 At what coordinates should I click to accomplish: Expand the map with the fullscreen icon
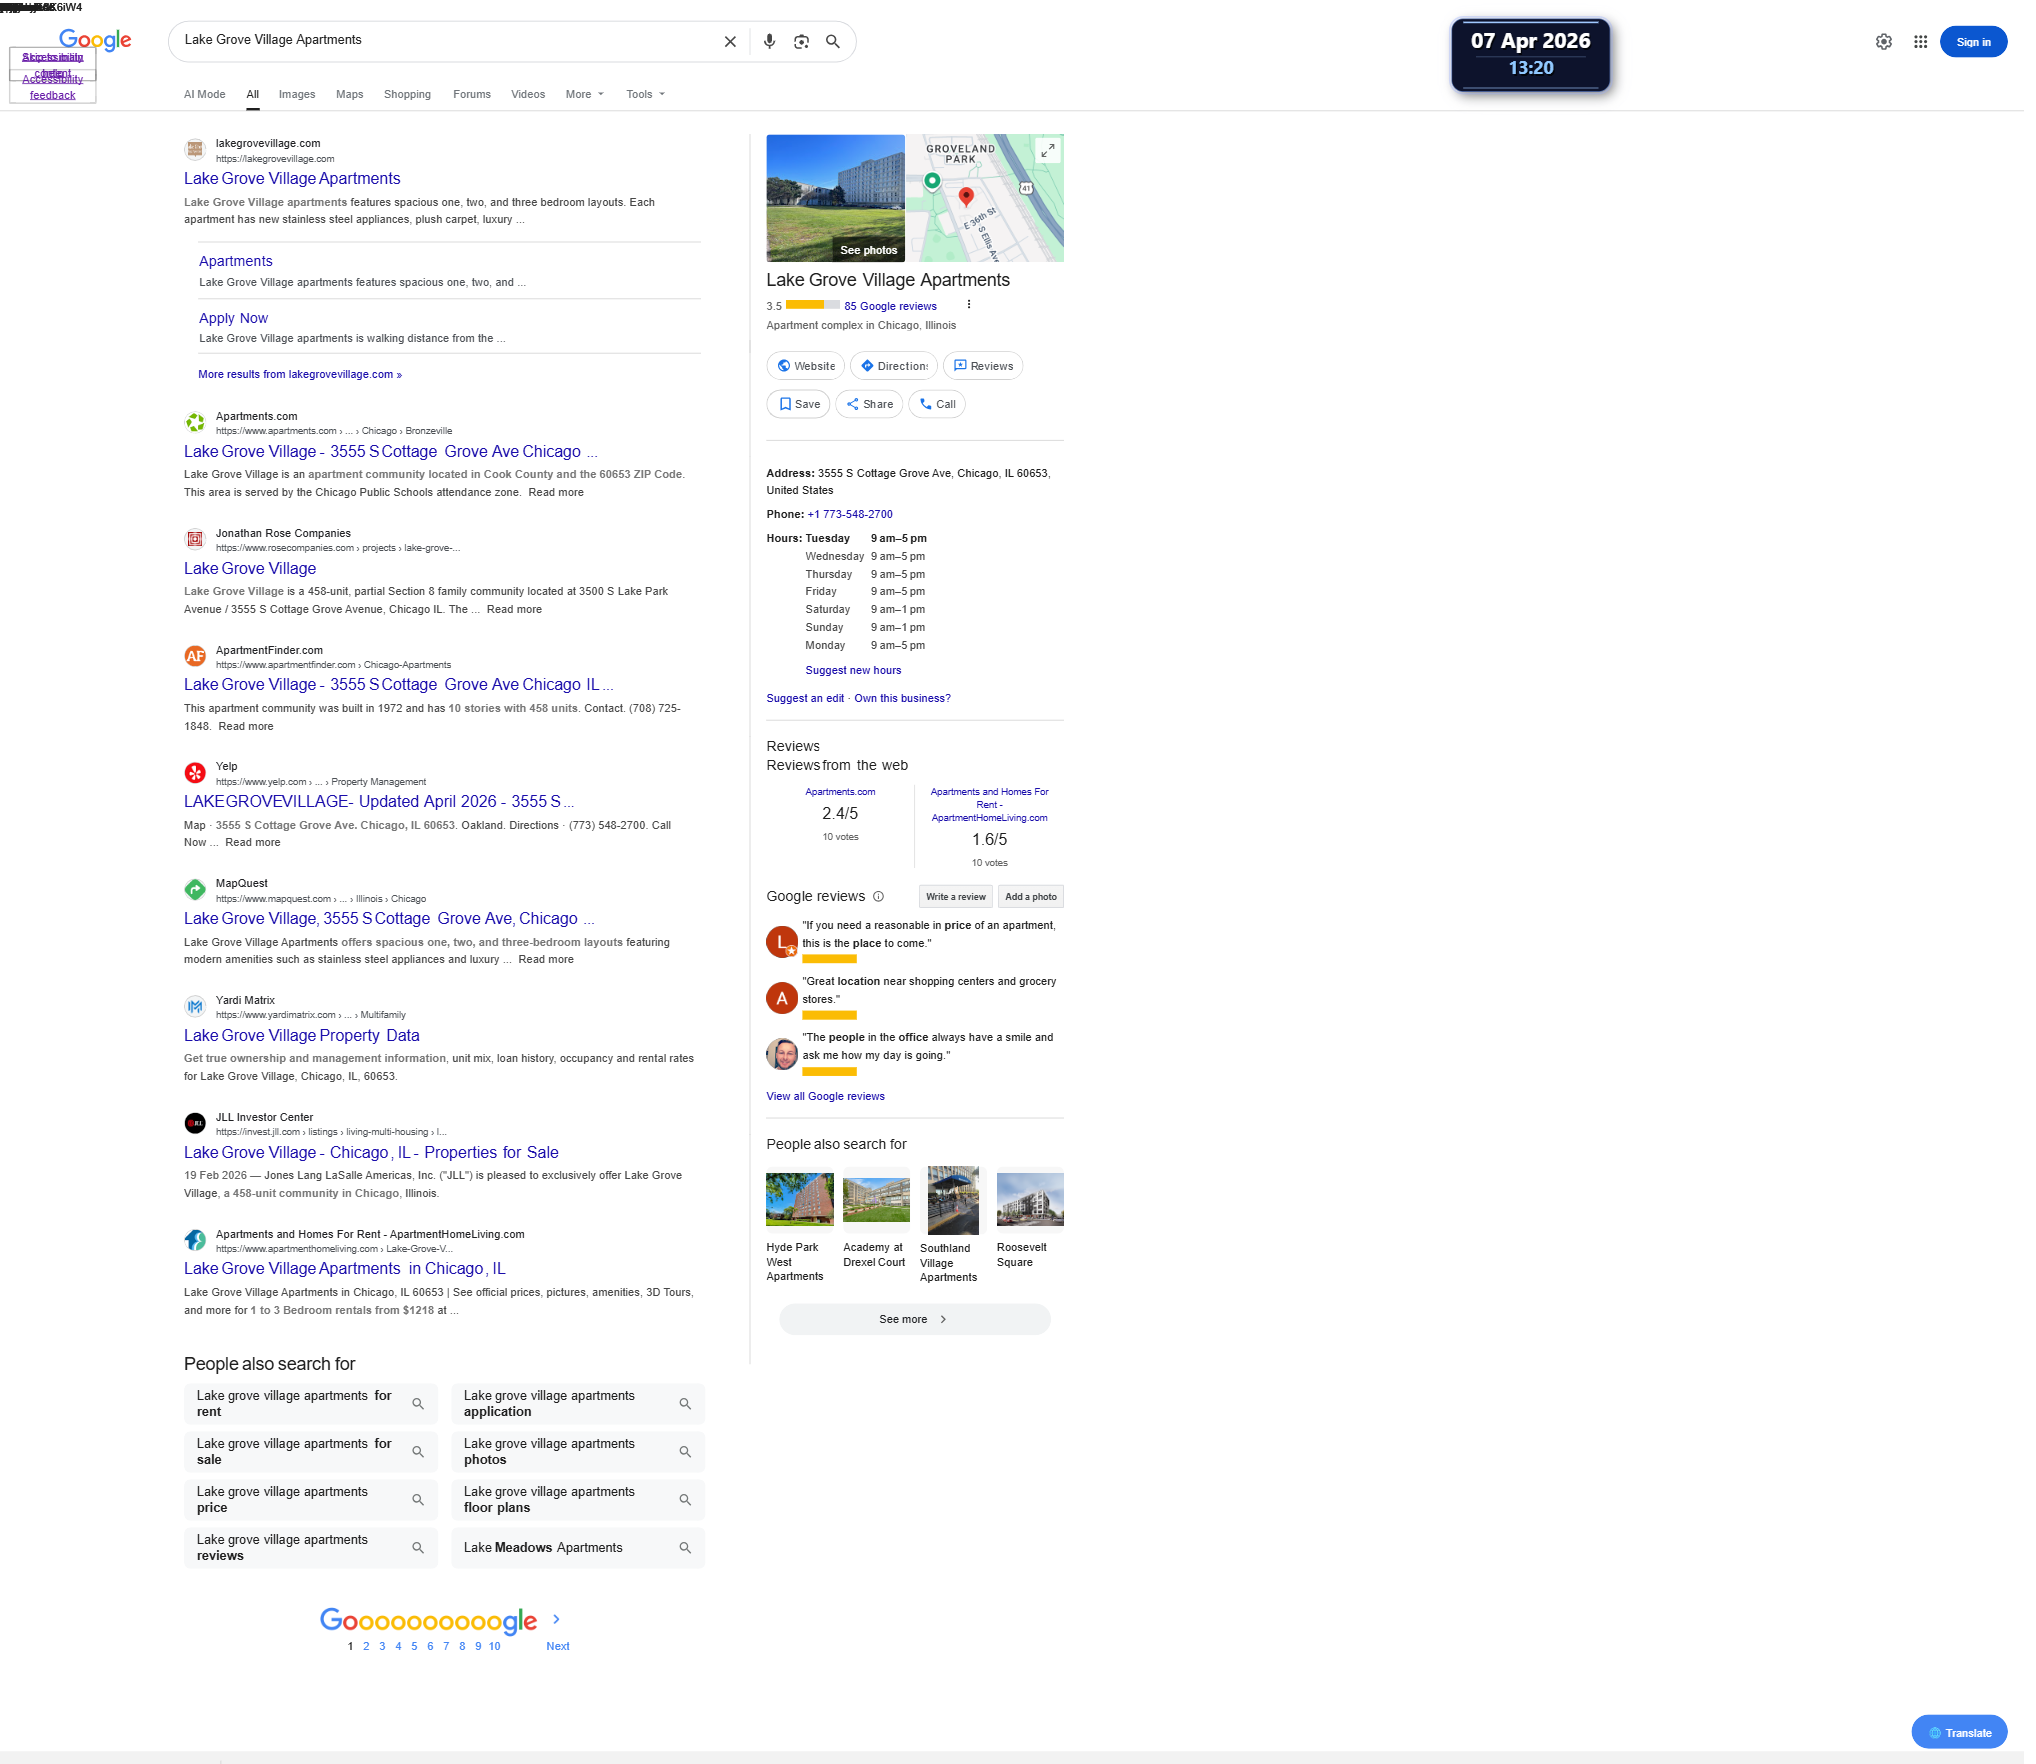[1047, 151]
